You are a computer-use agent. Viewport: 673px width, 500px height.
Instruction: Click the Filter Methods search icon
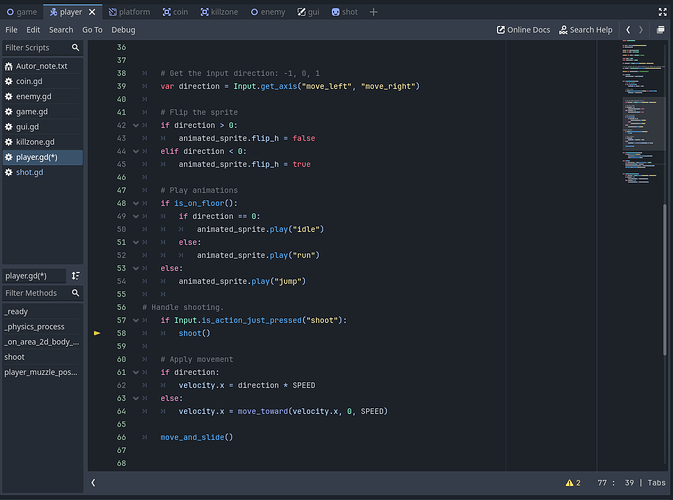coord(76,293)
